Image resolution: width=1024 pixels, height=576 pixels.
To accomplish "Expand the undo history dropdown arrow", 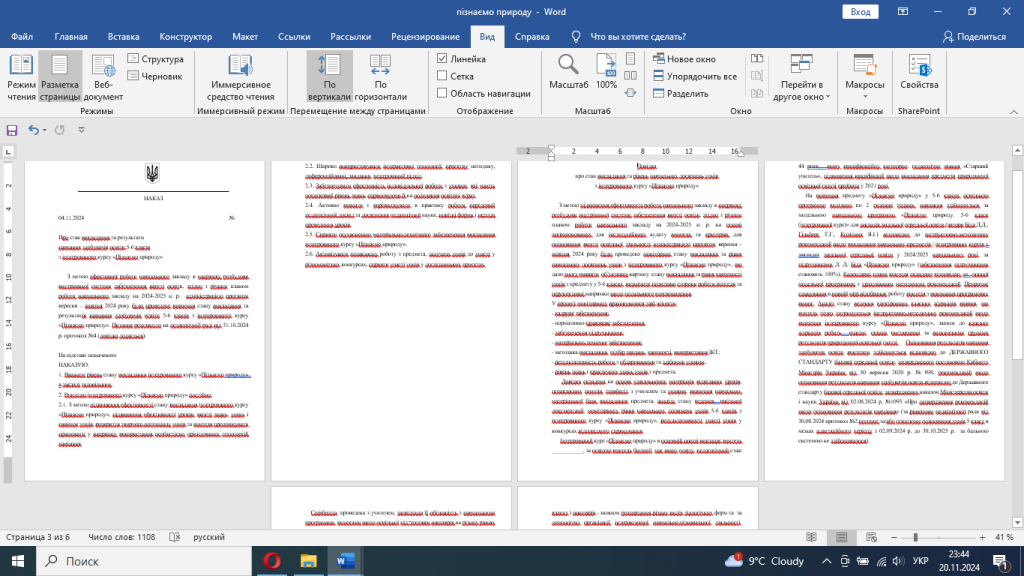I will (x=46, y=130).
